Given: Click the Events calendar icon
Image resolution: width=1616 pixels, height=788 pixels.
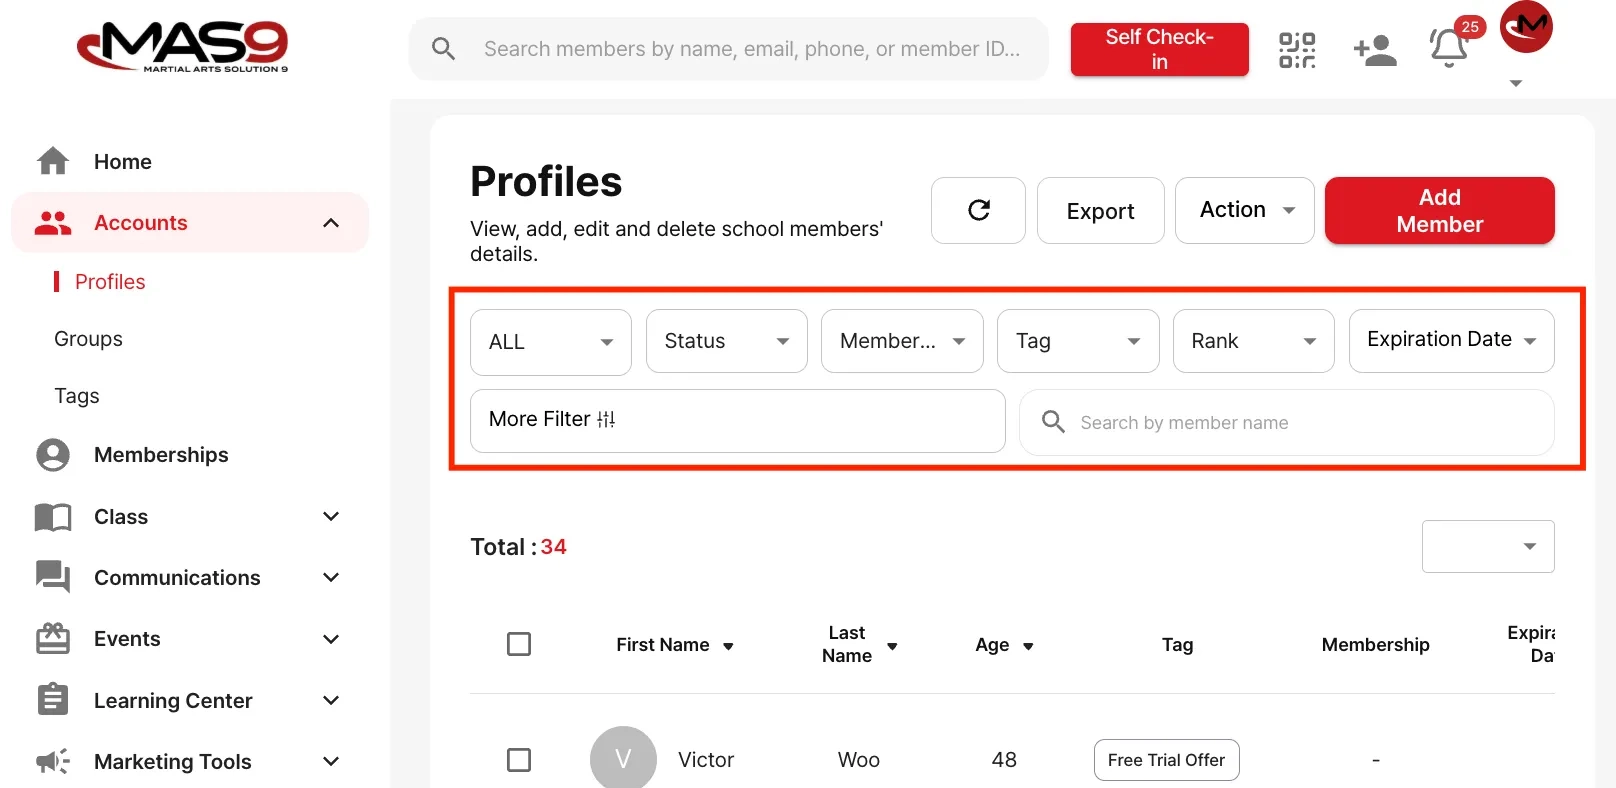Looking at the screenshot, I should (x=53, y=638).
